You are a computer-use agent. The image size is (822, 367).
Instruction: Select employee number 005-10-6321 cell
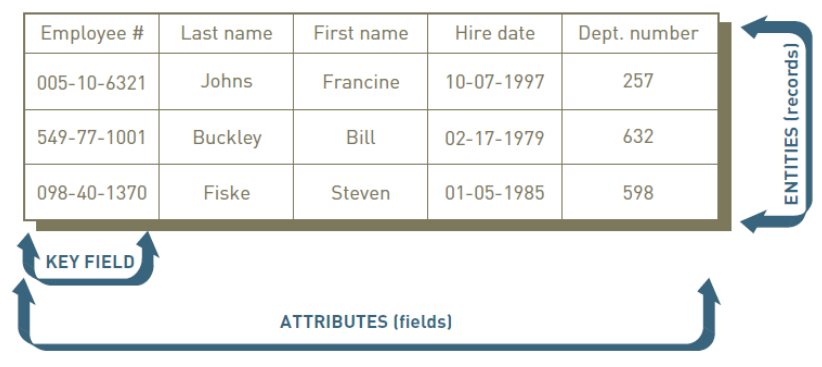(x=92, y=82)
